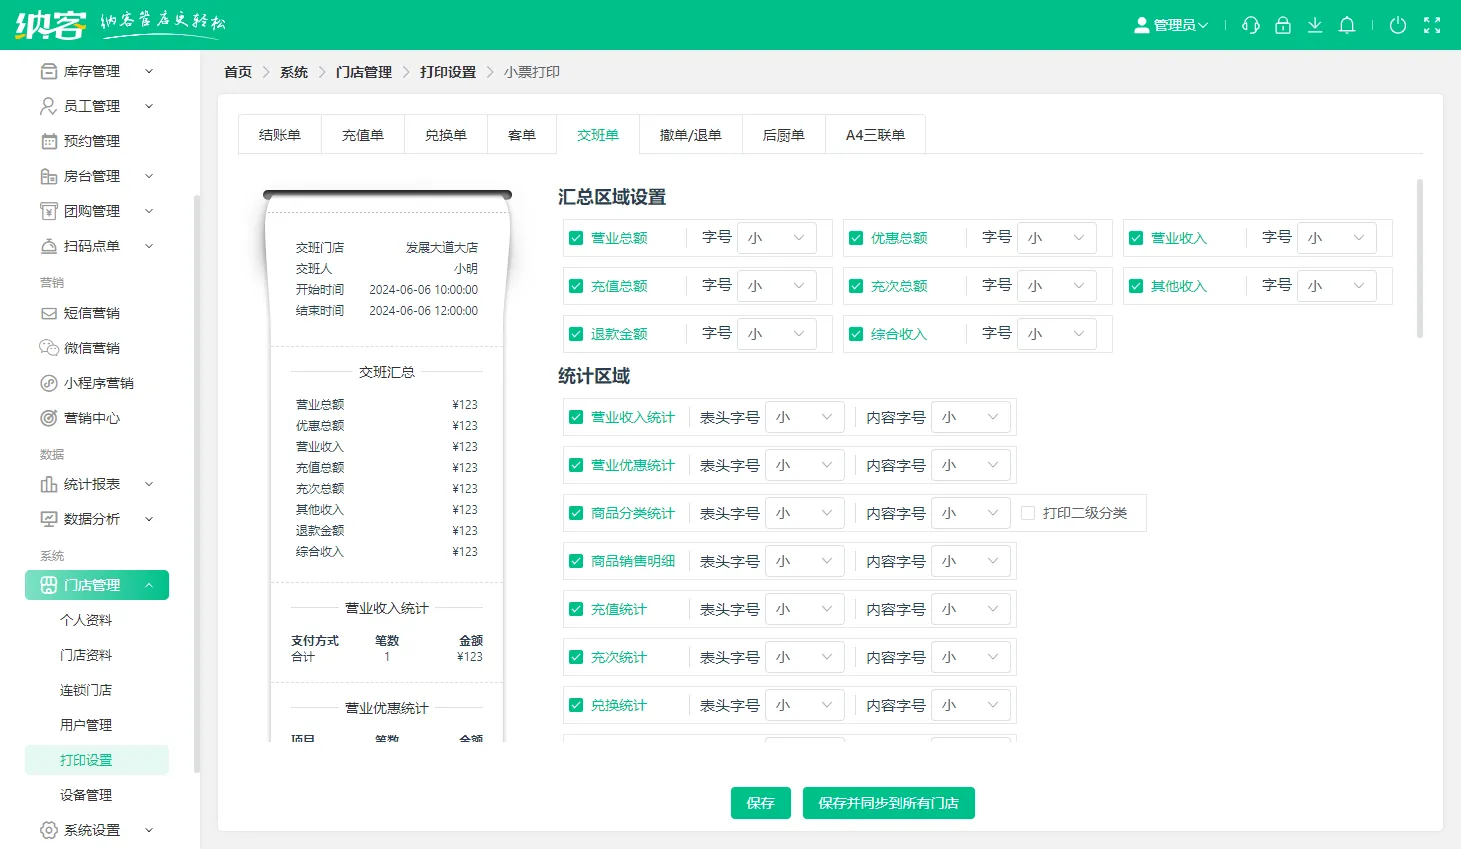Open 优惠总额 font size dropdown
Screen dimensions: 1461x849
coord(1057,238)
